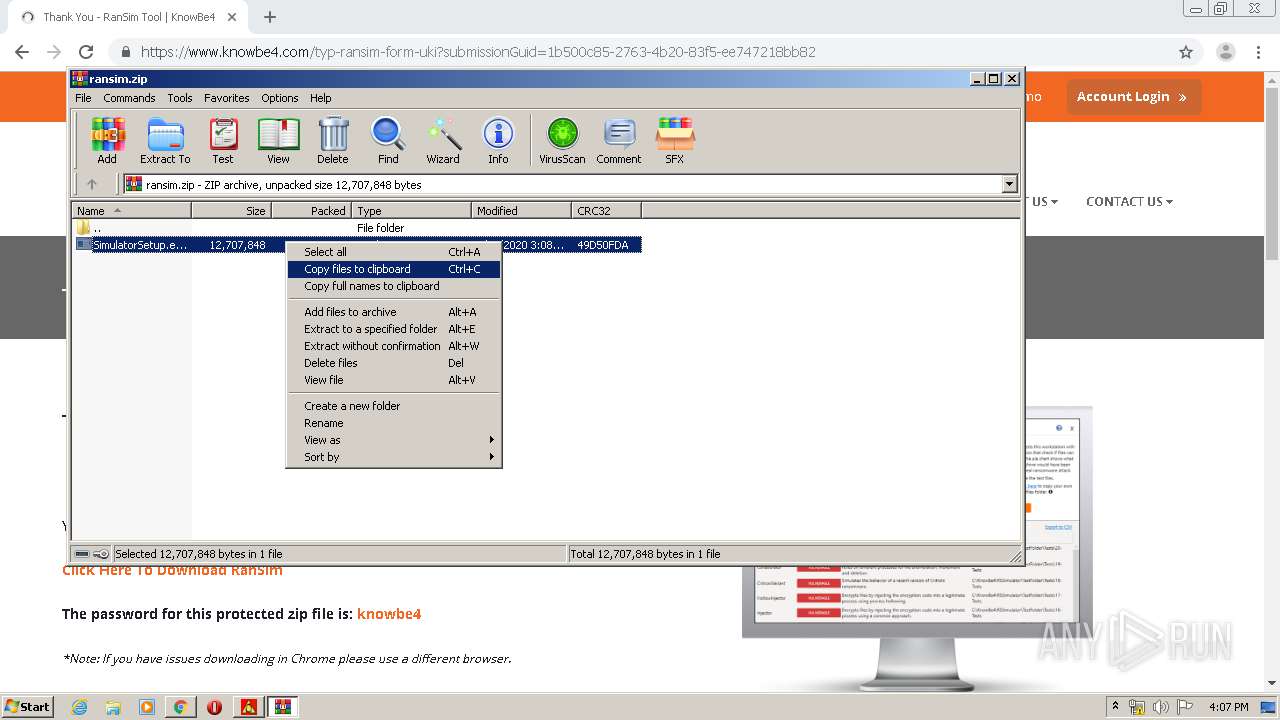Open the File menu in WinRAR
The image size is (1280, 720).
(83, 98)
